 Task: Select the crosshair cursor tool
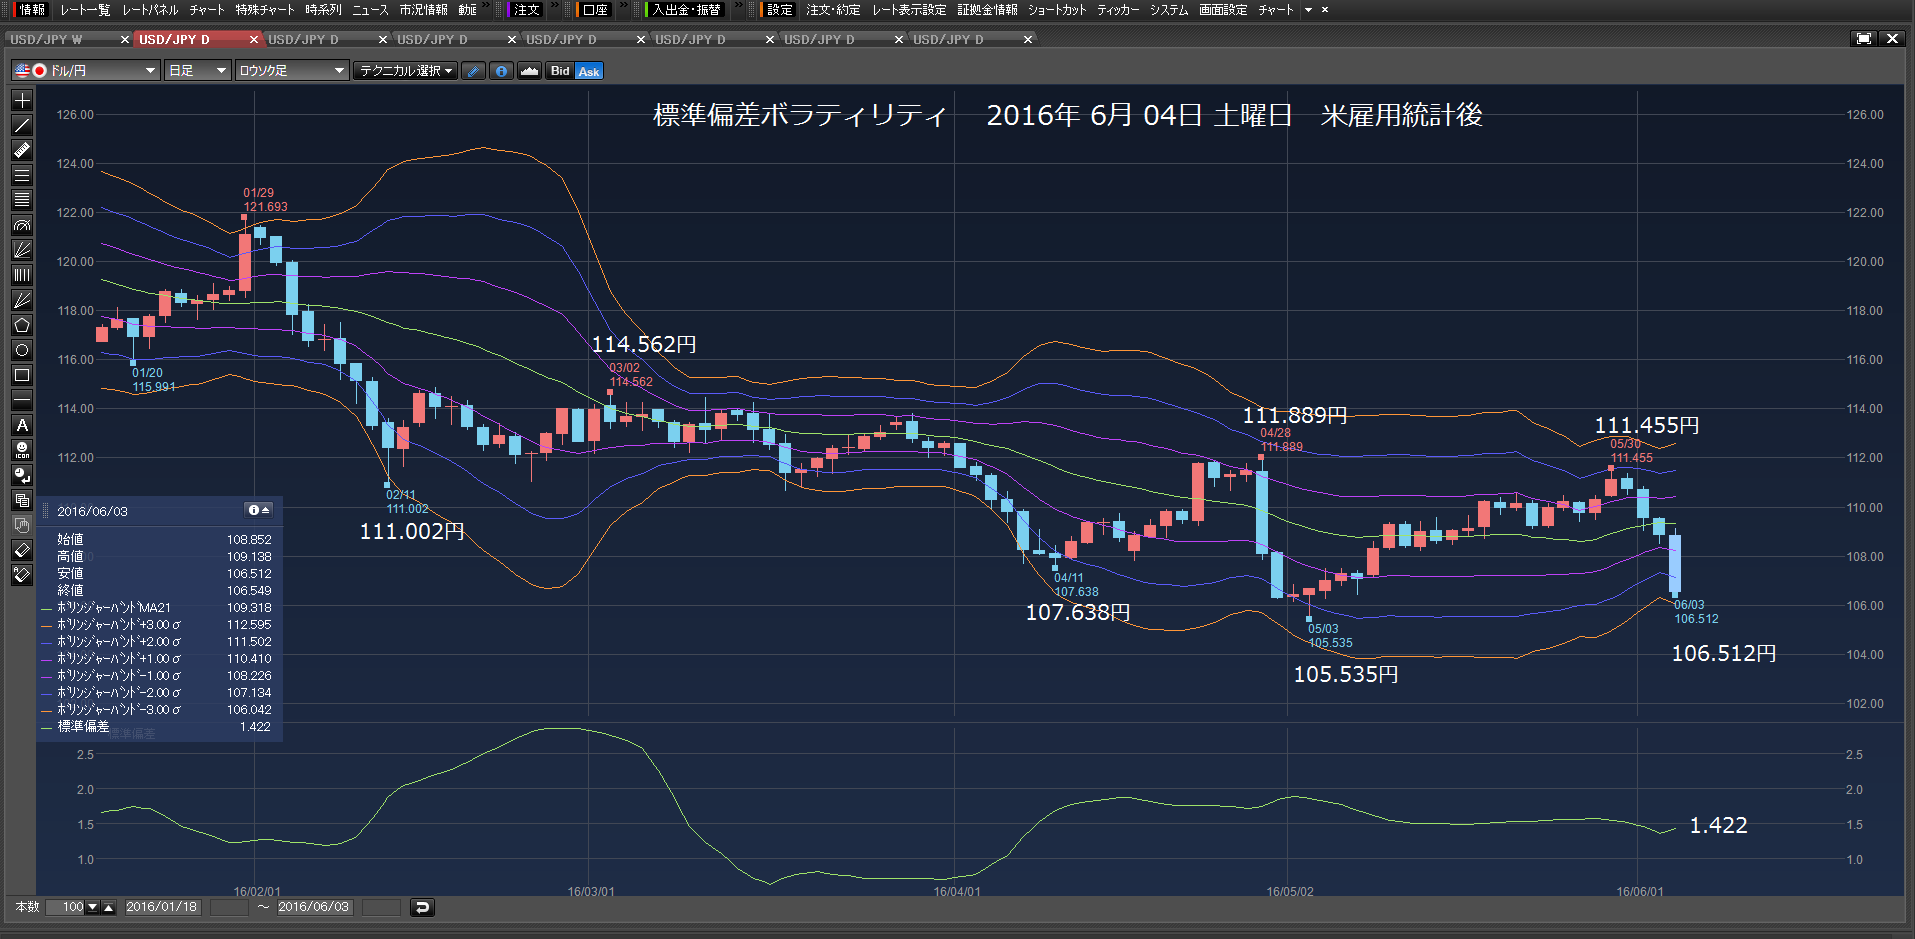pos(22,100)
